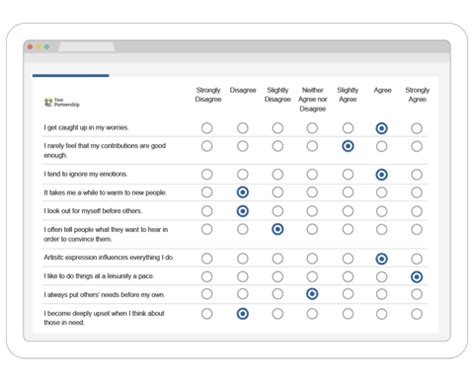Image resolution: width=474 pixels, height=385 pixels.
Task: Choose Disagree for 'Artistic expression influences everything'
Action: (242, 258)
